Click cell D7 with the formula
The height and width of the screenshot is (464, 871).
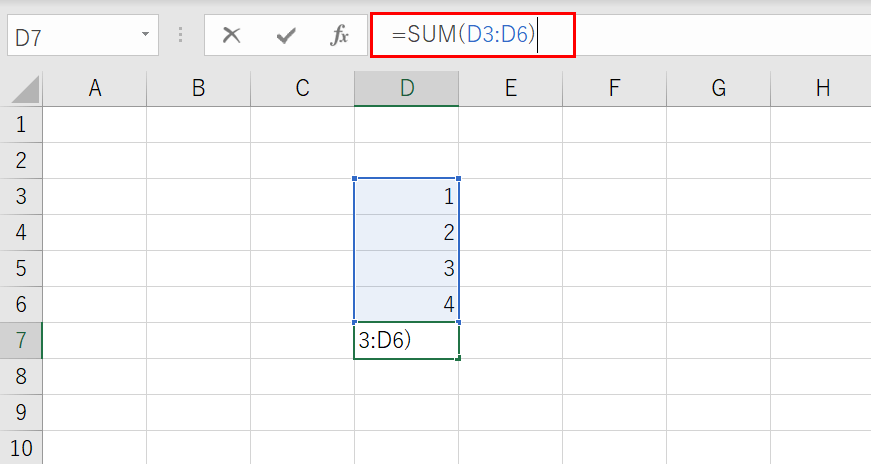(407, 341)
